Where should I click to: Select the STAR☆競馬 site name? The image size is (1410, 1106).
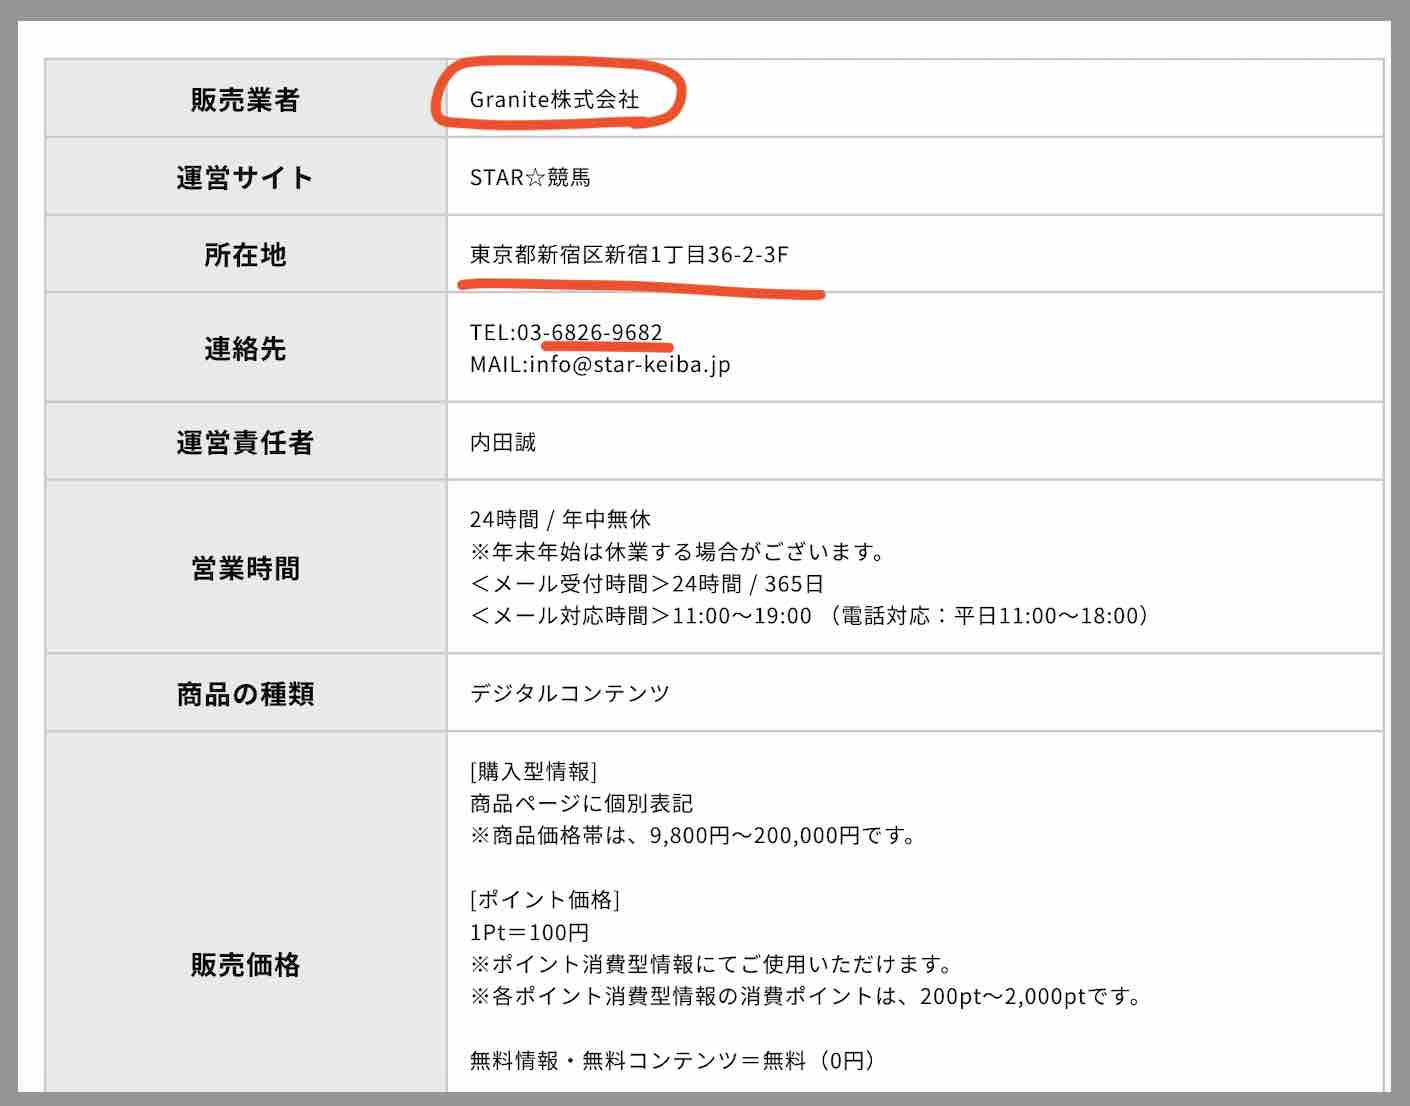[530, 177]
